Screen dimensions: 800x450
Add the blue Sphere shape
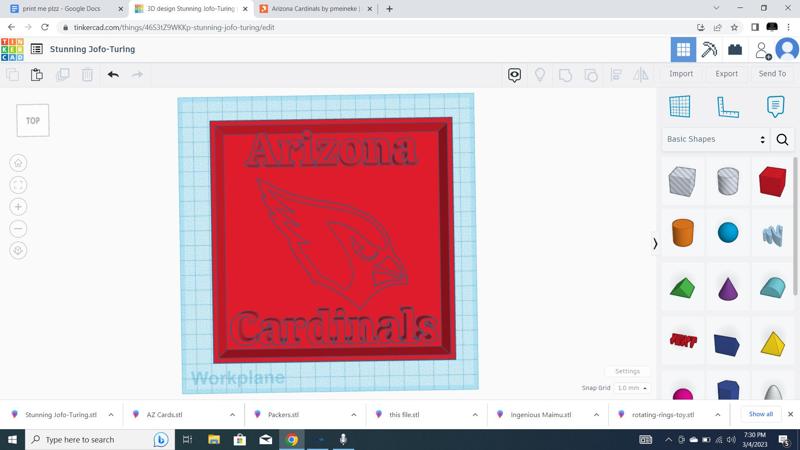[x=728, y=233]
